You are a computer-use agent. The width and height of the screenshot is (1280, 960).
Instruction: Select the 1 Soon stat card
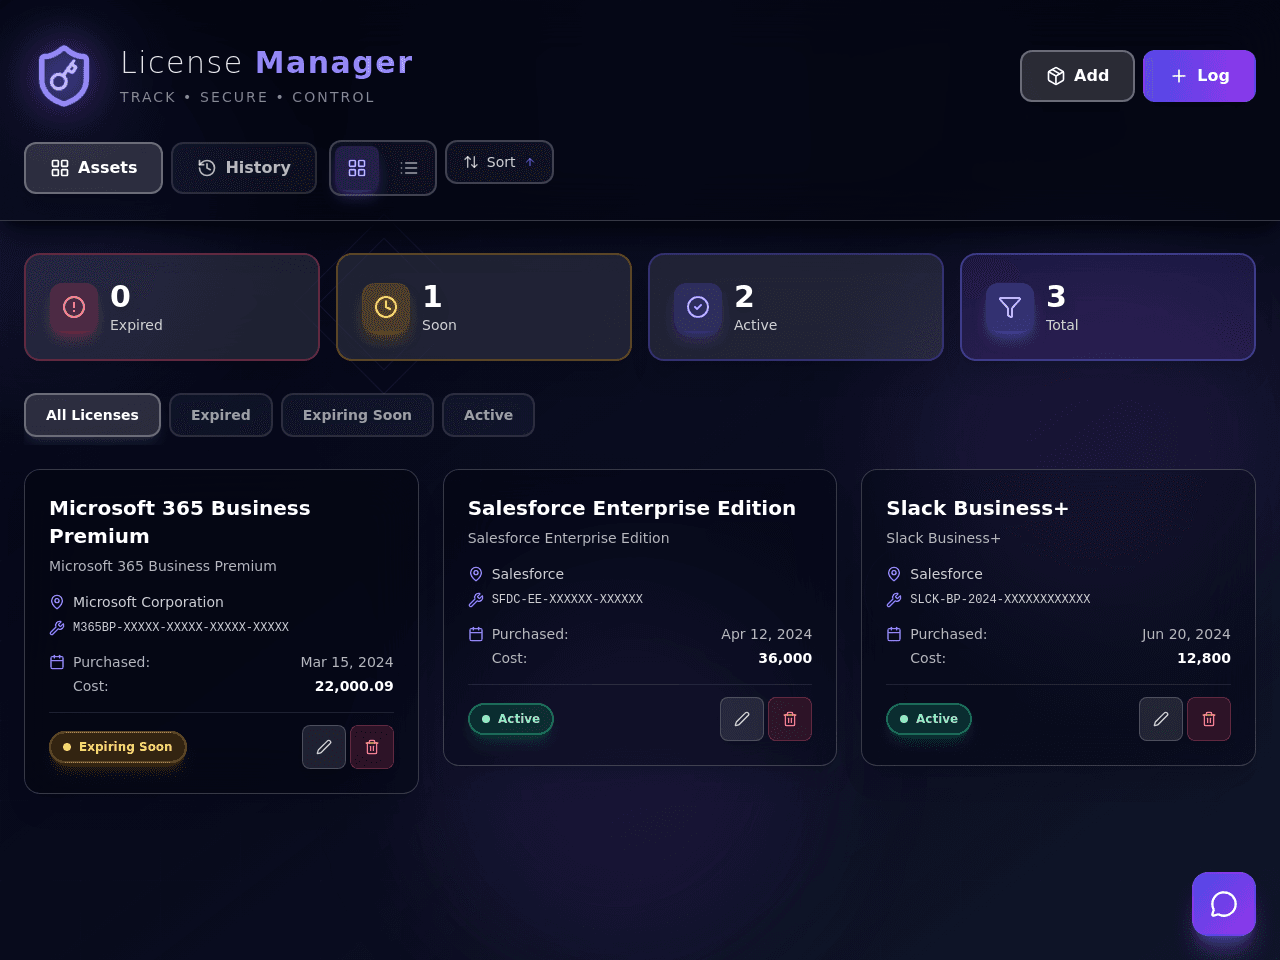[484, 307]
